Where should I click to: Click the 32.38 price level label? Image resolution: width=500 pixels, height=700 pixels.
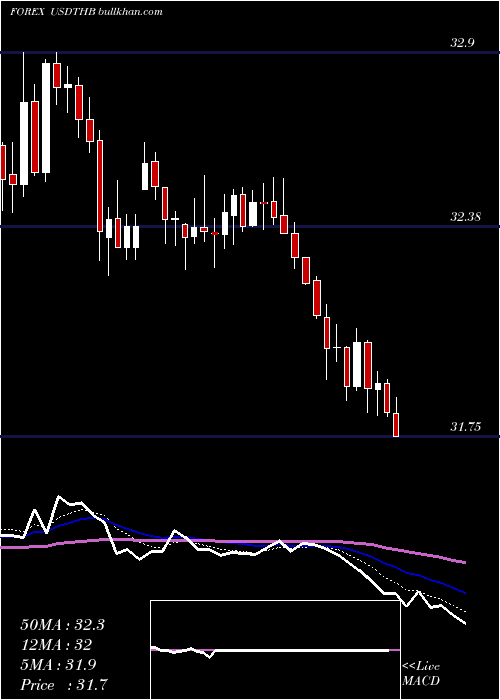pyautogui.click(x=465, y=217)
